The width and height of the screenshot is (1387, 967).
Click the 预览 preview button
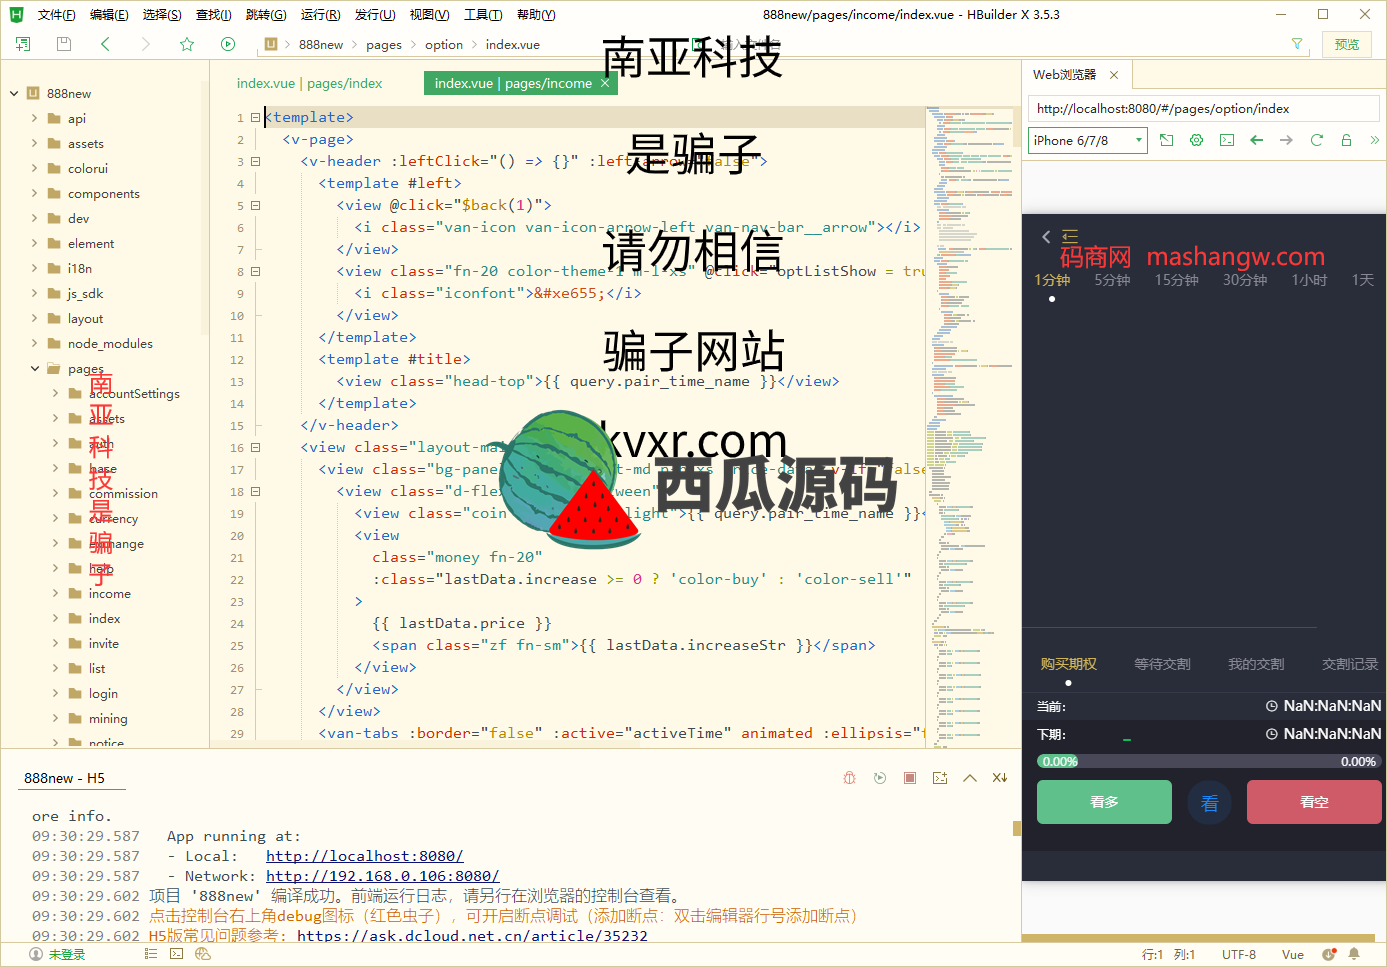[1347, 44]
